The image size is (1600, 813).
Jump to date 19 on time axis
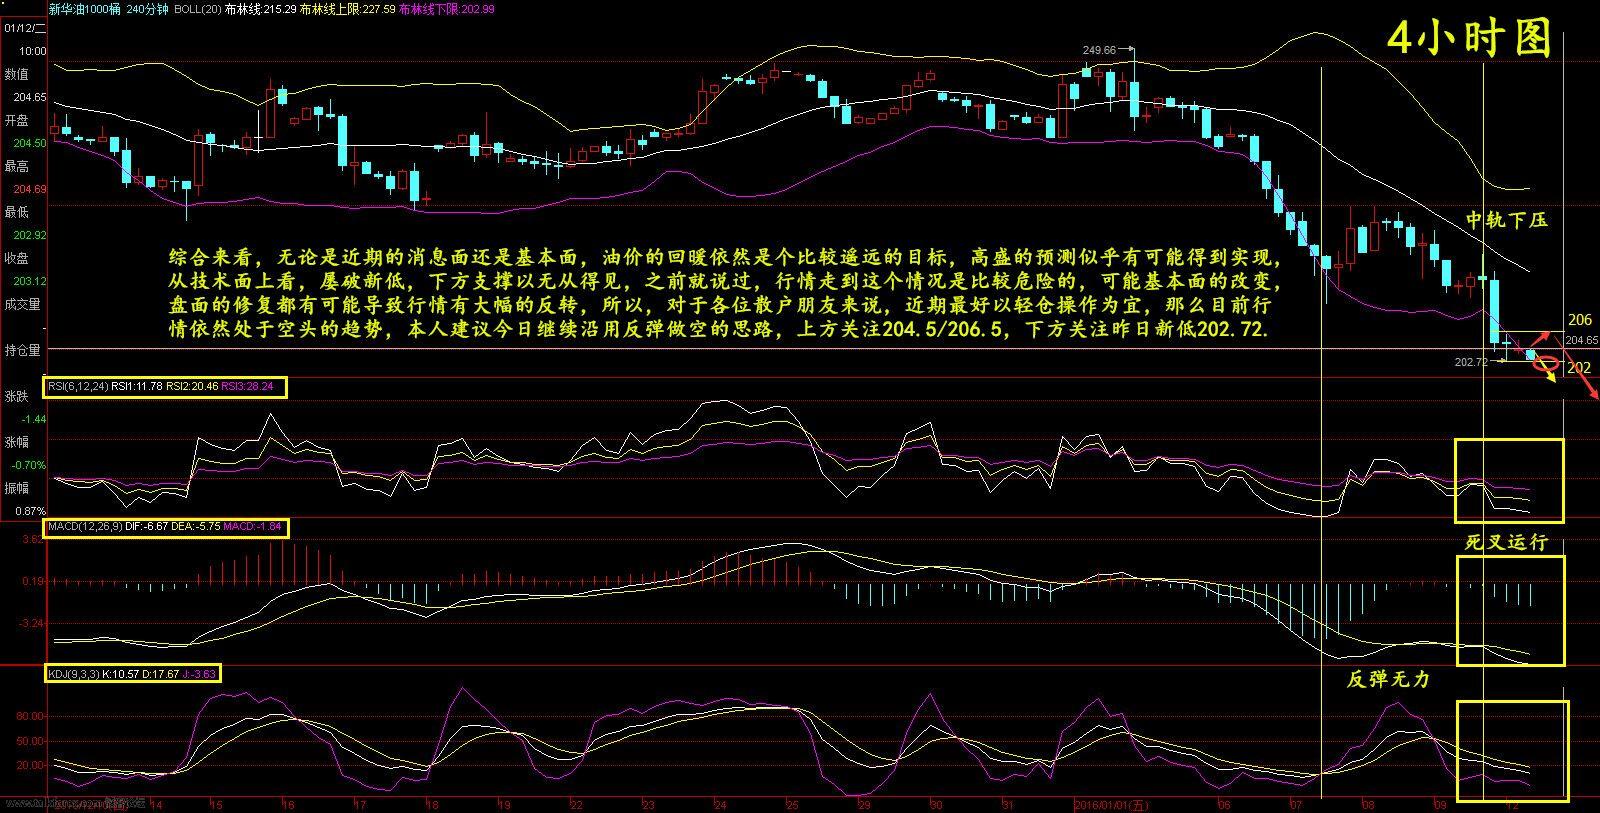click(x=505, y=805)
